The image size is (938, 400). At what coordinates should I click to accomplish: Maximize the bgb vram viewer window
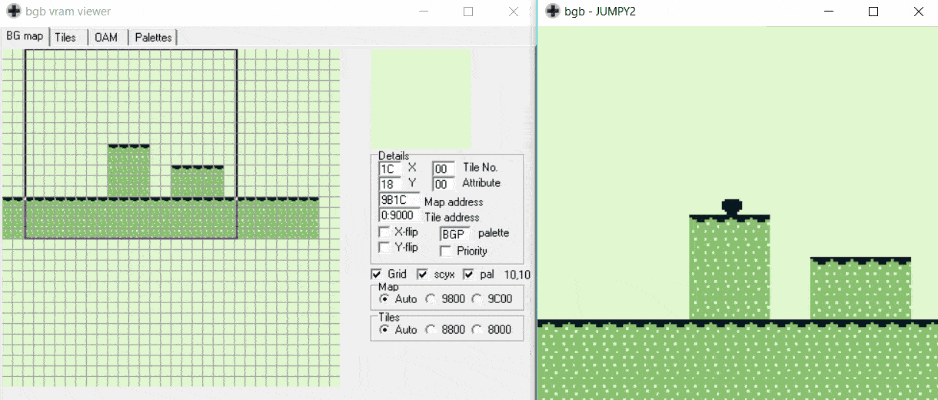[x=468, y=11]
